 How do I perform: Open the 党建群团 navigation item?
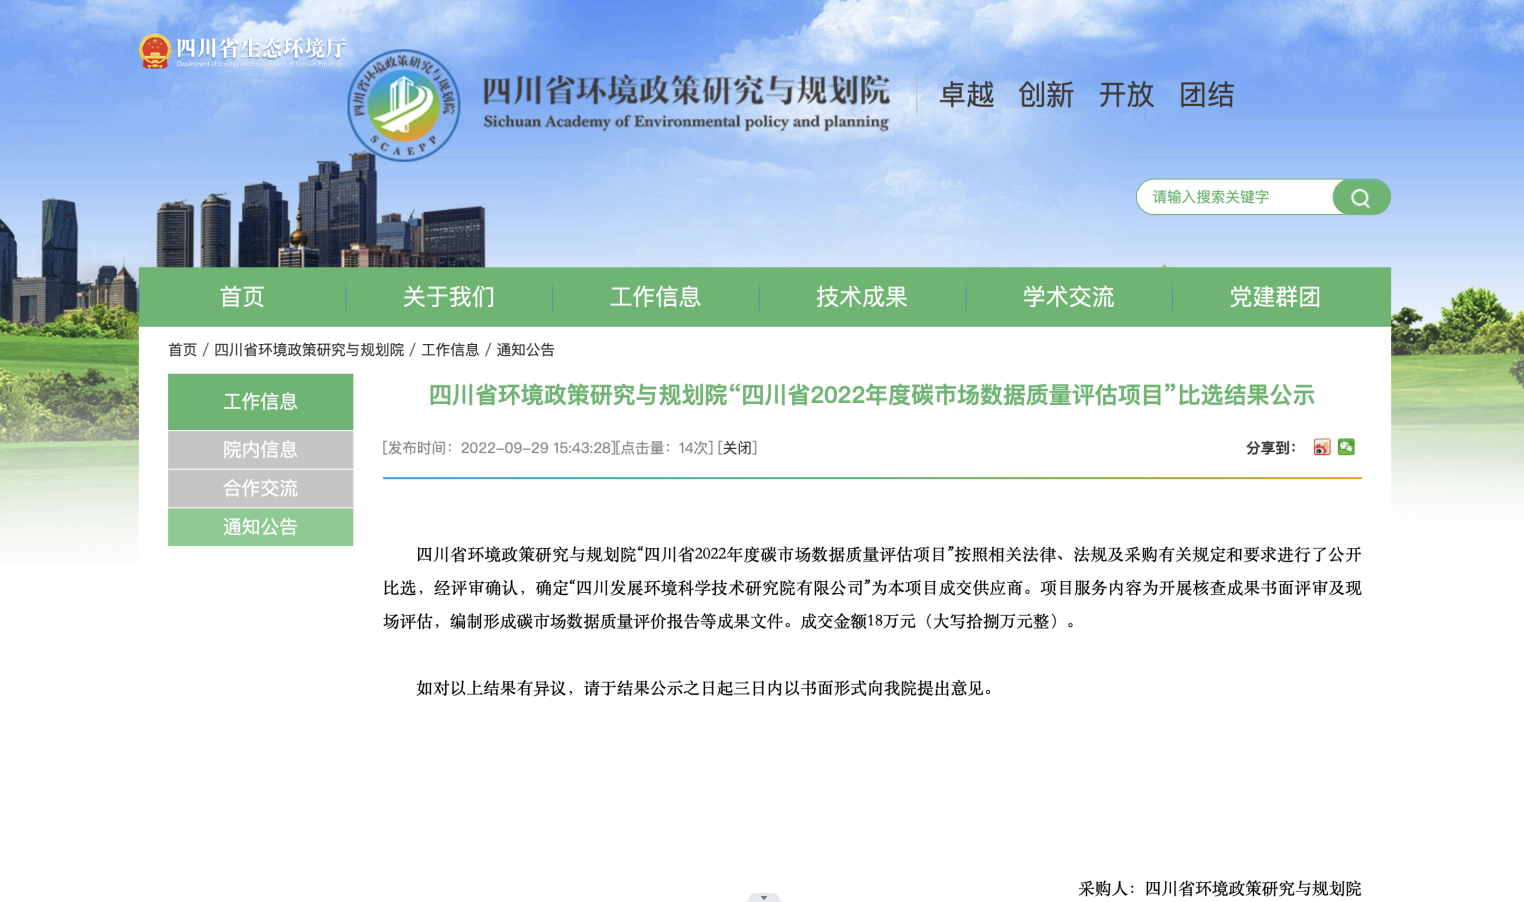[x=1275, y=297]
